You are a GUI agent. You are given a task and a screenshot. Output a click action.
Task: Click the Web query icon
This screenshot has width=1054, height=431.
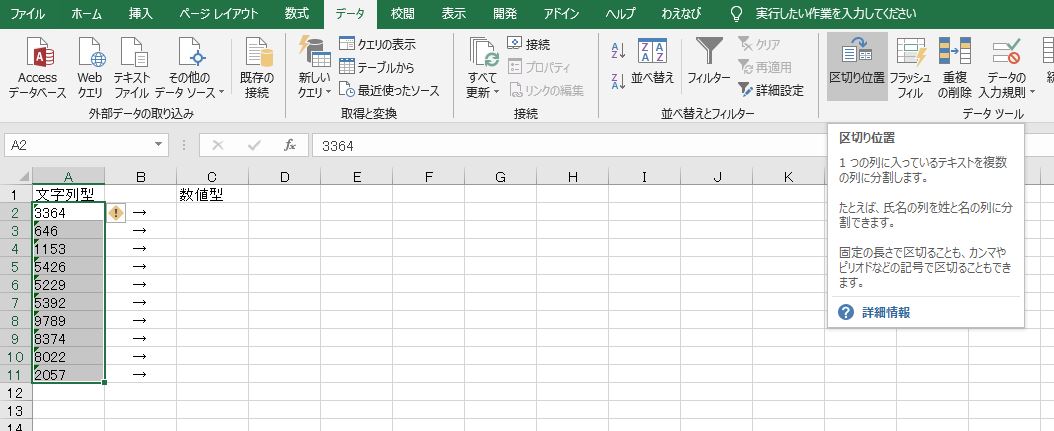pos(90,52)
